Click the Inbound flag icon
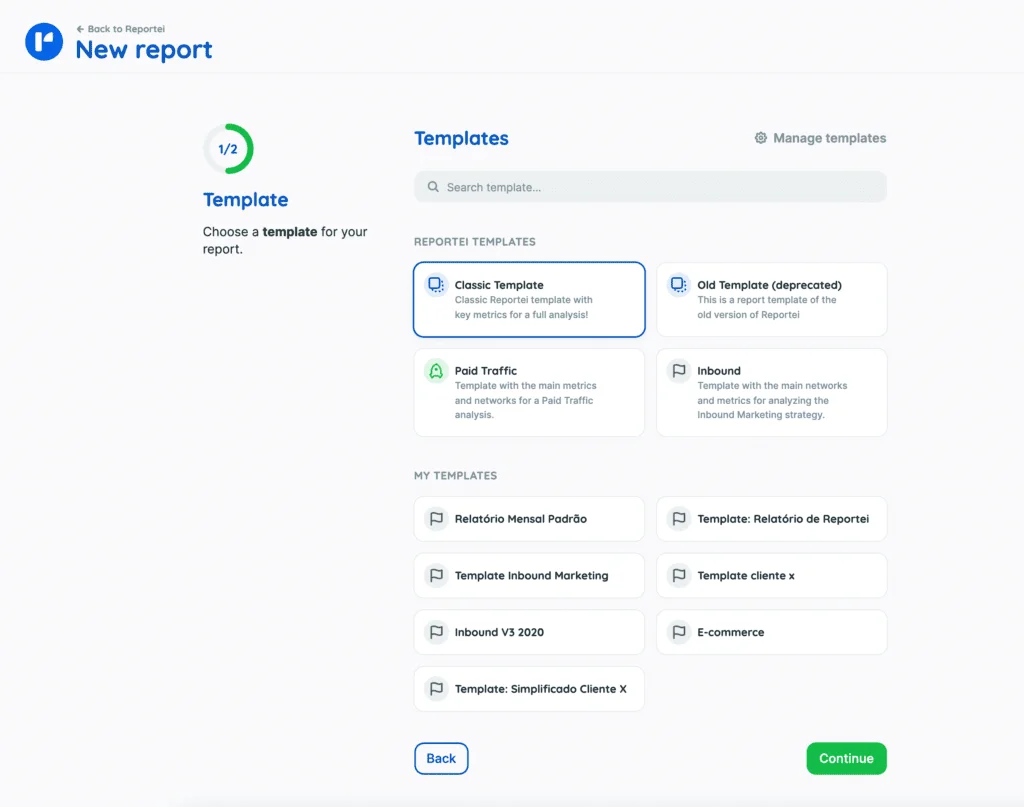Screen dimensions: 1024x807 (x=679, y=371)
